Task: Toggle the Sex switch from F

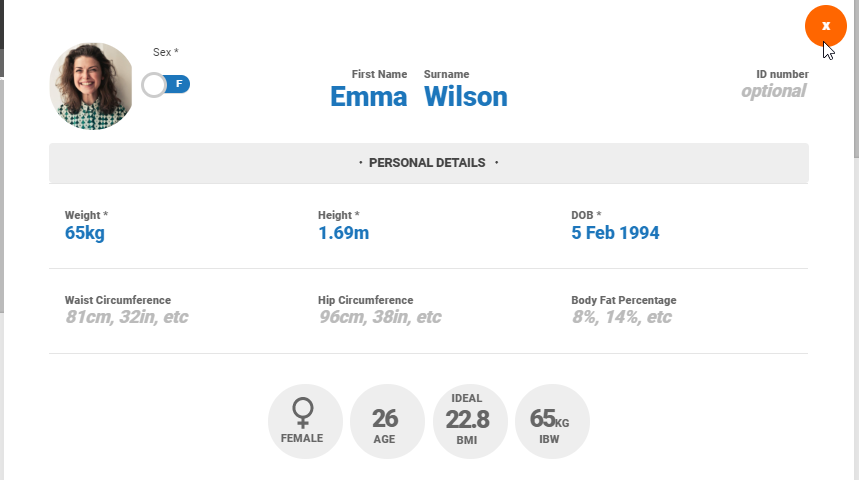Action: 166,85
